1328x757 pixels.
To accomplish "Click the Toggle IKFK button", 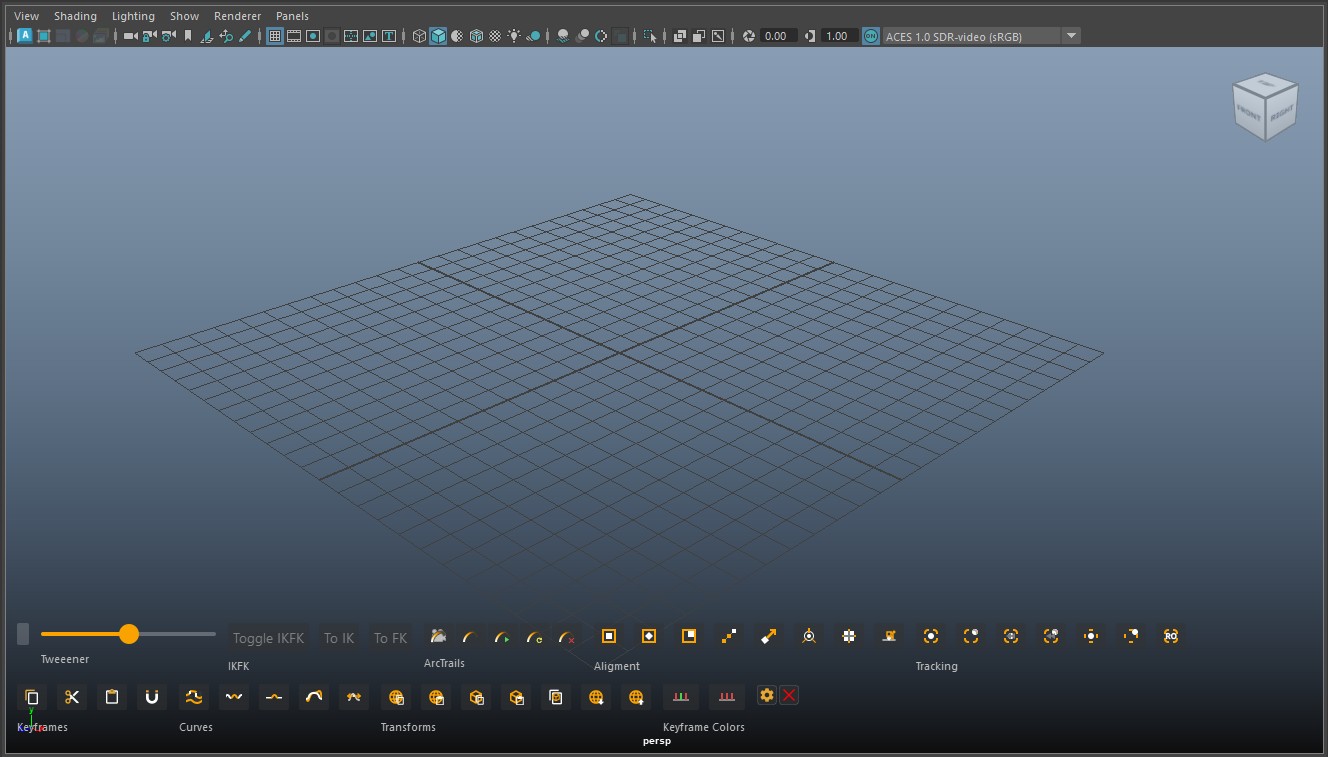I will coord(268,638).
